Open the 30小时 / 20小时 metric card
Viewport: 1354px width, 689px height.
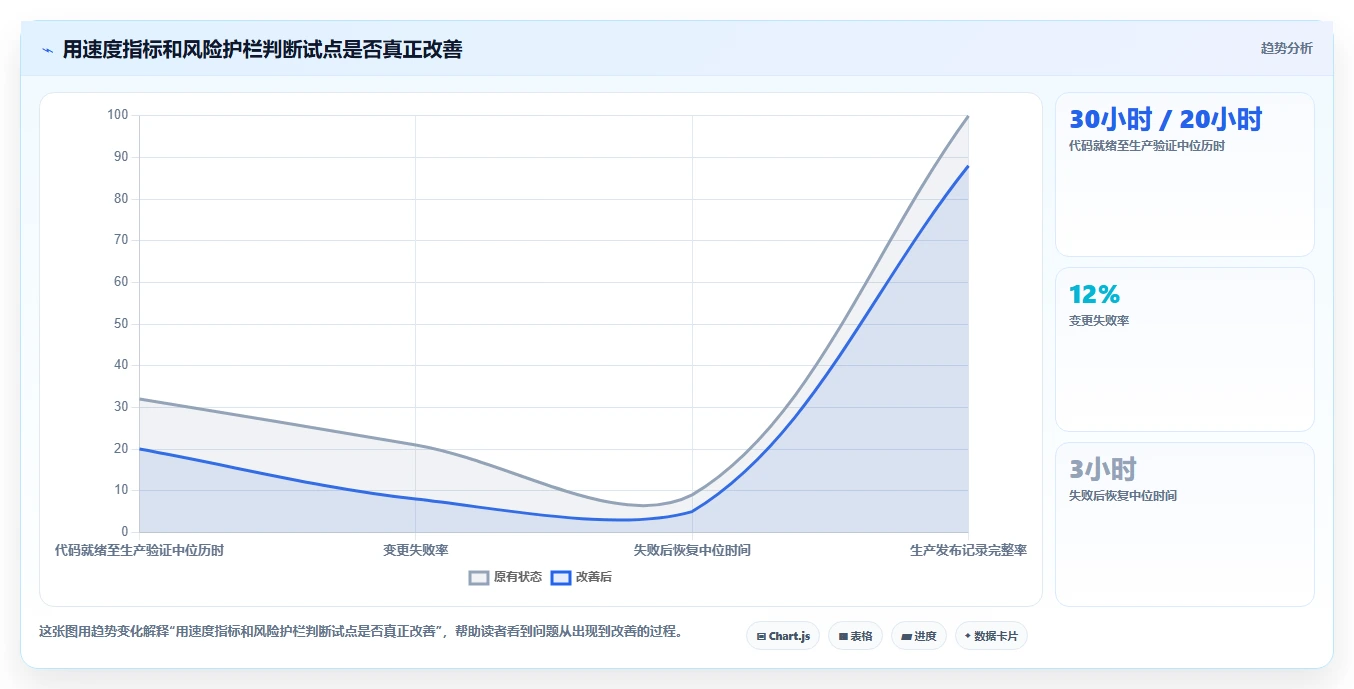click(x=1184, y=175)
